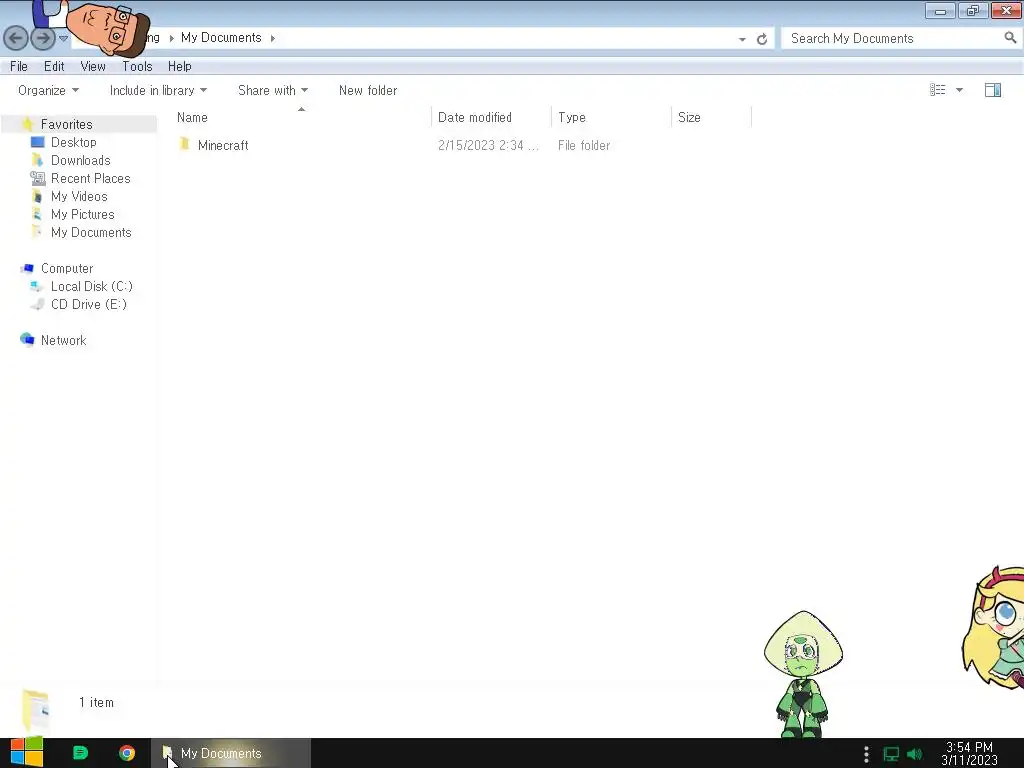
Task: Click the Minecraft date modified value
Action: [x=488, y=145]
